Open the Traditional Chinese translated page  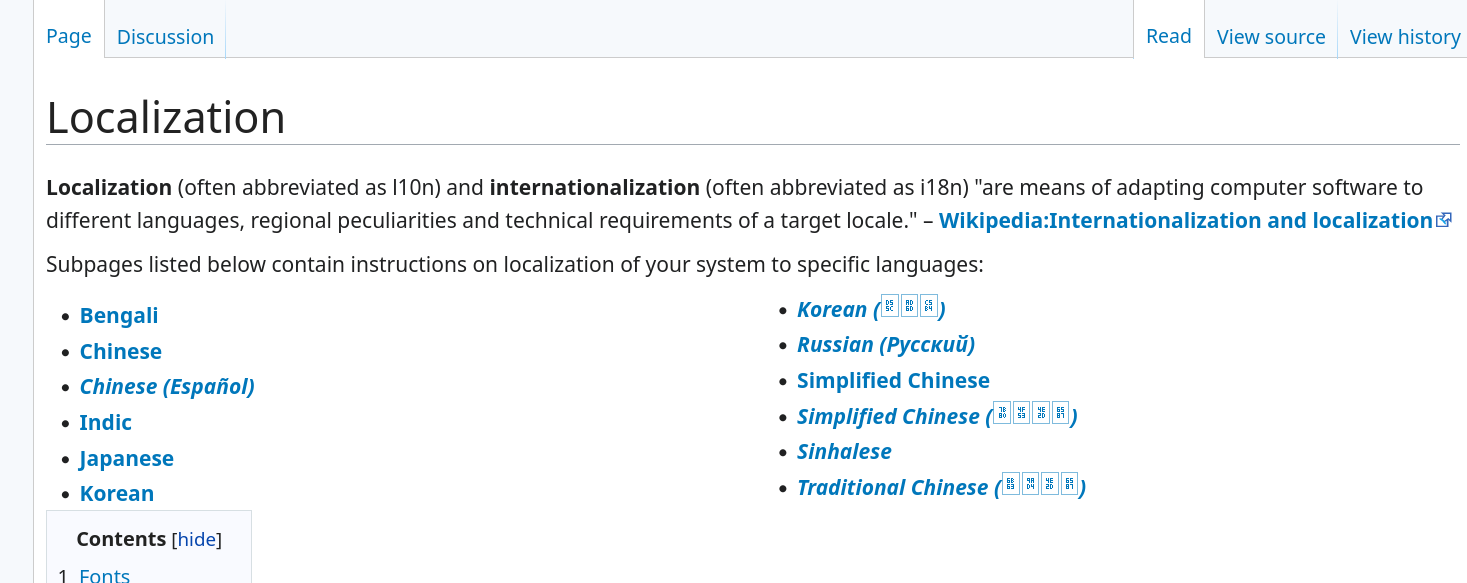click(x=940, y=488)
